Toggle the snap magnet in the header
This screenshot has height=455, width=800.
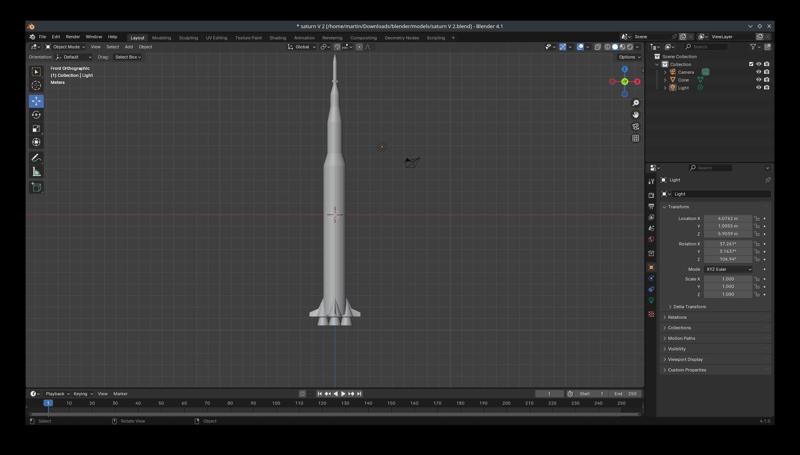click(337, 47)
